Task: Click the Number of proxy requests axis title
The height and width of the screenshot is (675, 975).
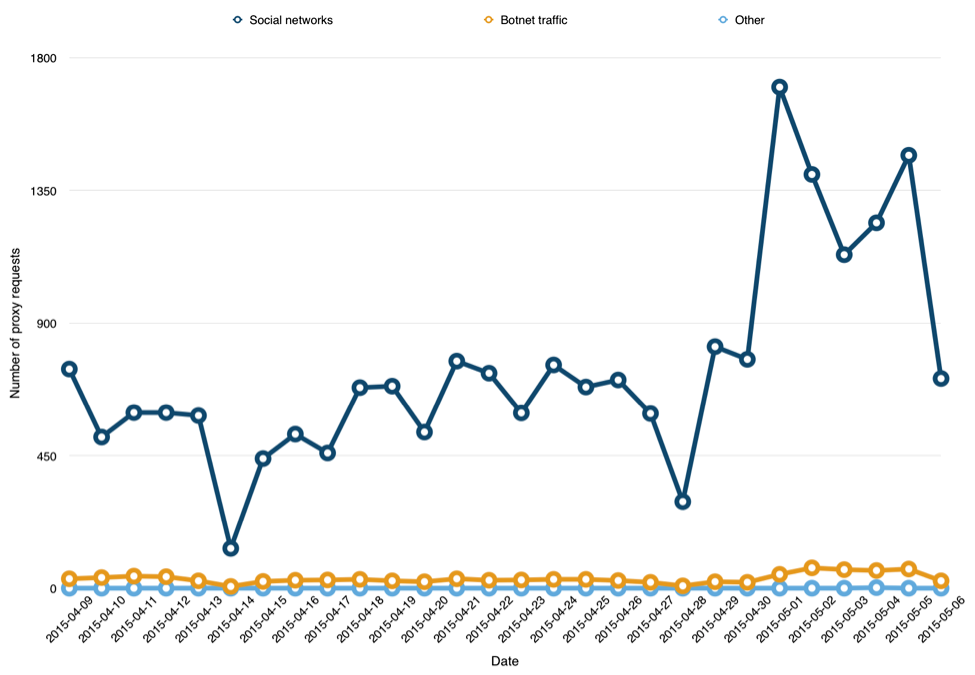Action: pos(15,323)
